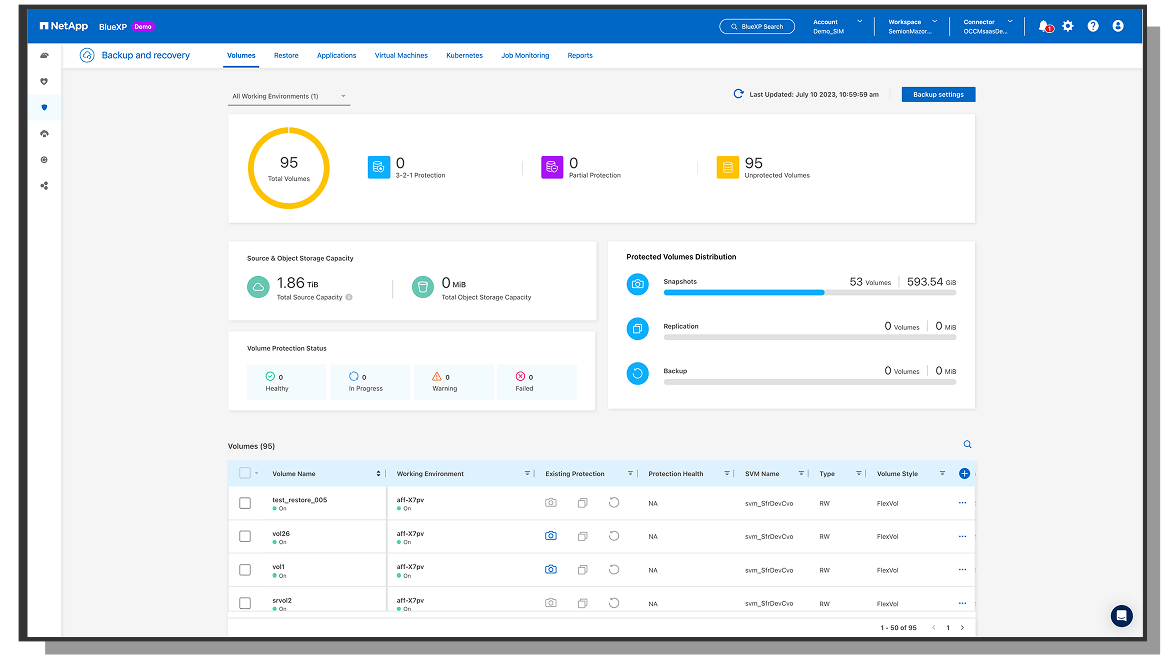
Task: Switch to the Restore tab
Action: [286, 56]
